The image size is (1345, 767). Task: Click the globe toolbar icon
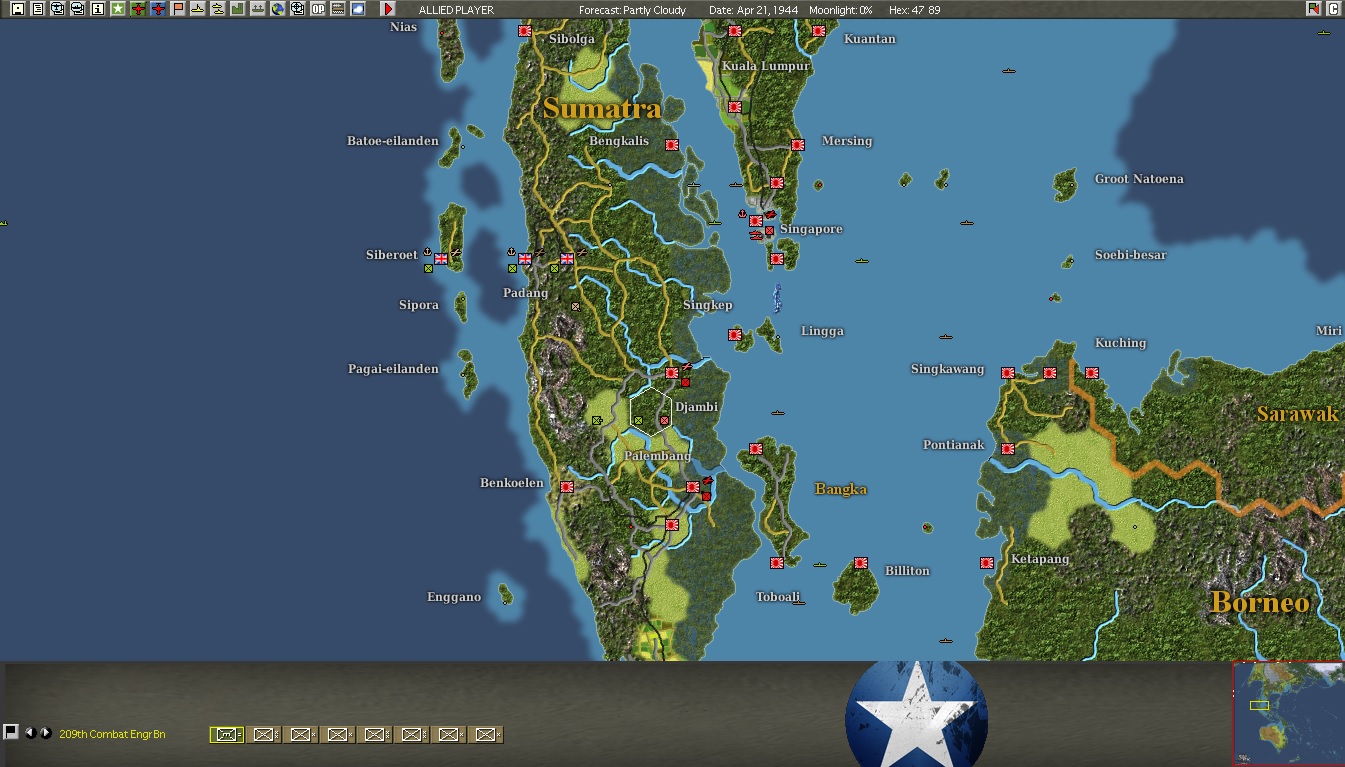[278, 9]
